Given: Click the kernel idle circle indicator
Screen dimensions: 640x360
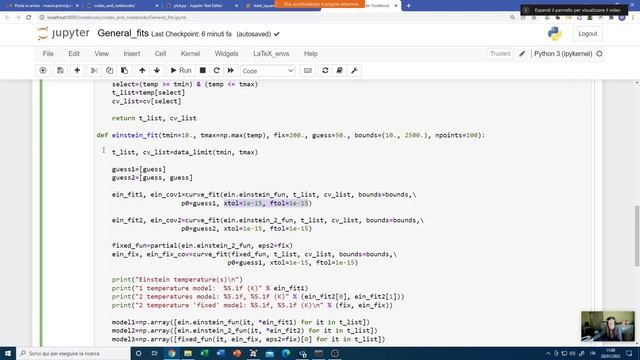Looking at the screenshot, I should pyautogui.click(x=599, y=53).
